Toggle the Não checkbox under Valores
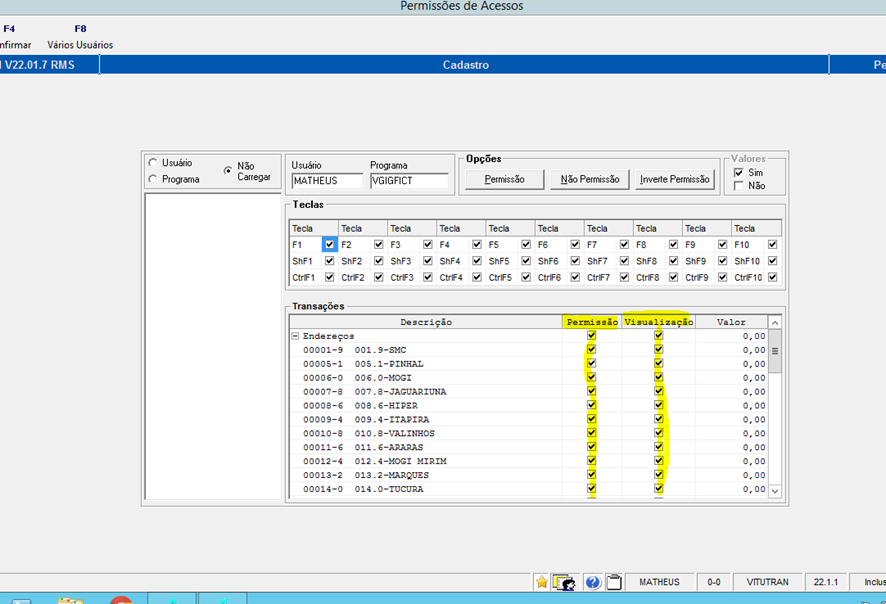Viewport: 886px width, 604px height. [x=739, y=186]
